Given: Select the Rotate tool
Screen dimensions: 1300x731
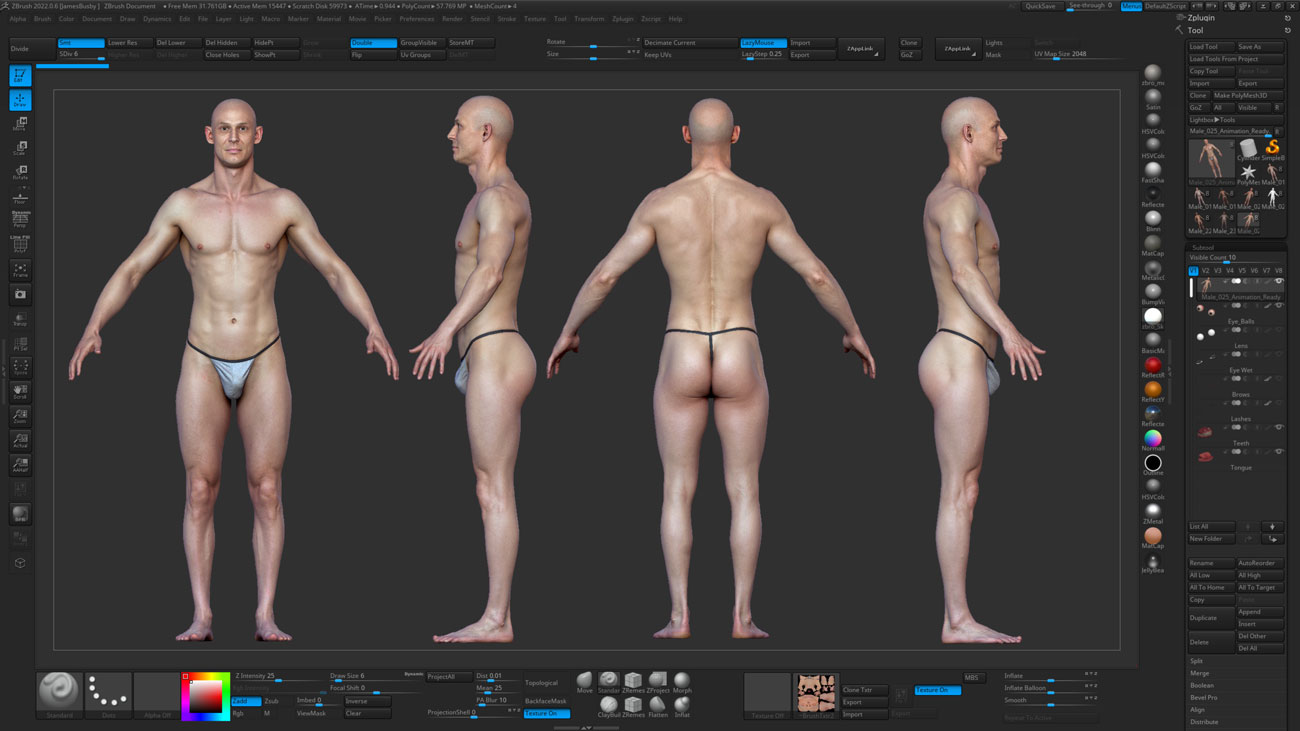Looking at the screenshot, I should 20,170.
